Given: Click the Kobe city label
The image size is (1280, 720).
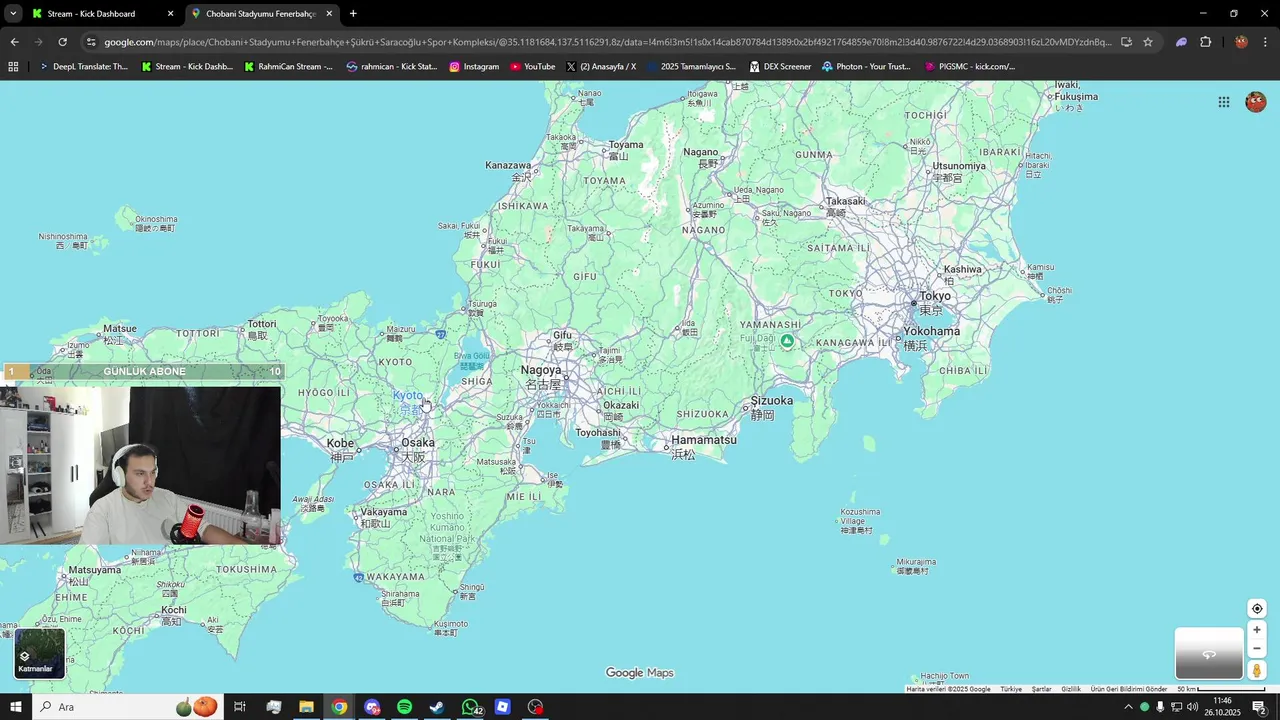Looking at the screenshot, I should pyautogui.click(x=341, y=443).
